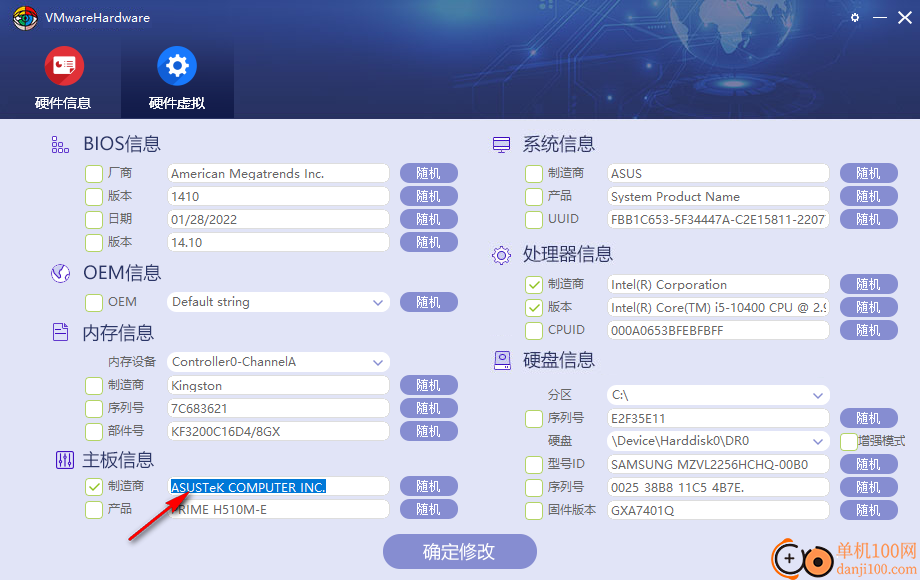This screenshot has height=580, width=920.
Task: Randomize the CPUID value
Action: 868,330
